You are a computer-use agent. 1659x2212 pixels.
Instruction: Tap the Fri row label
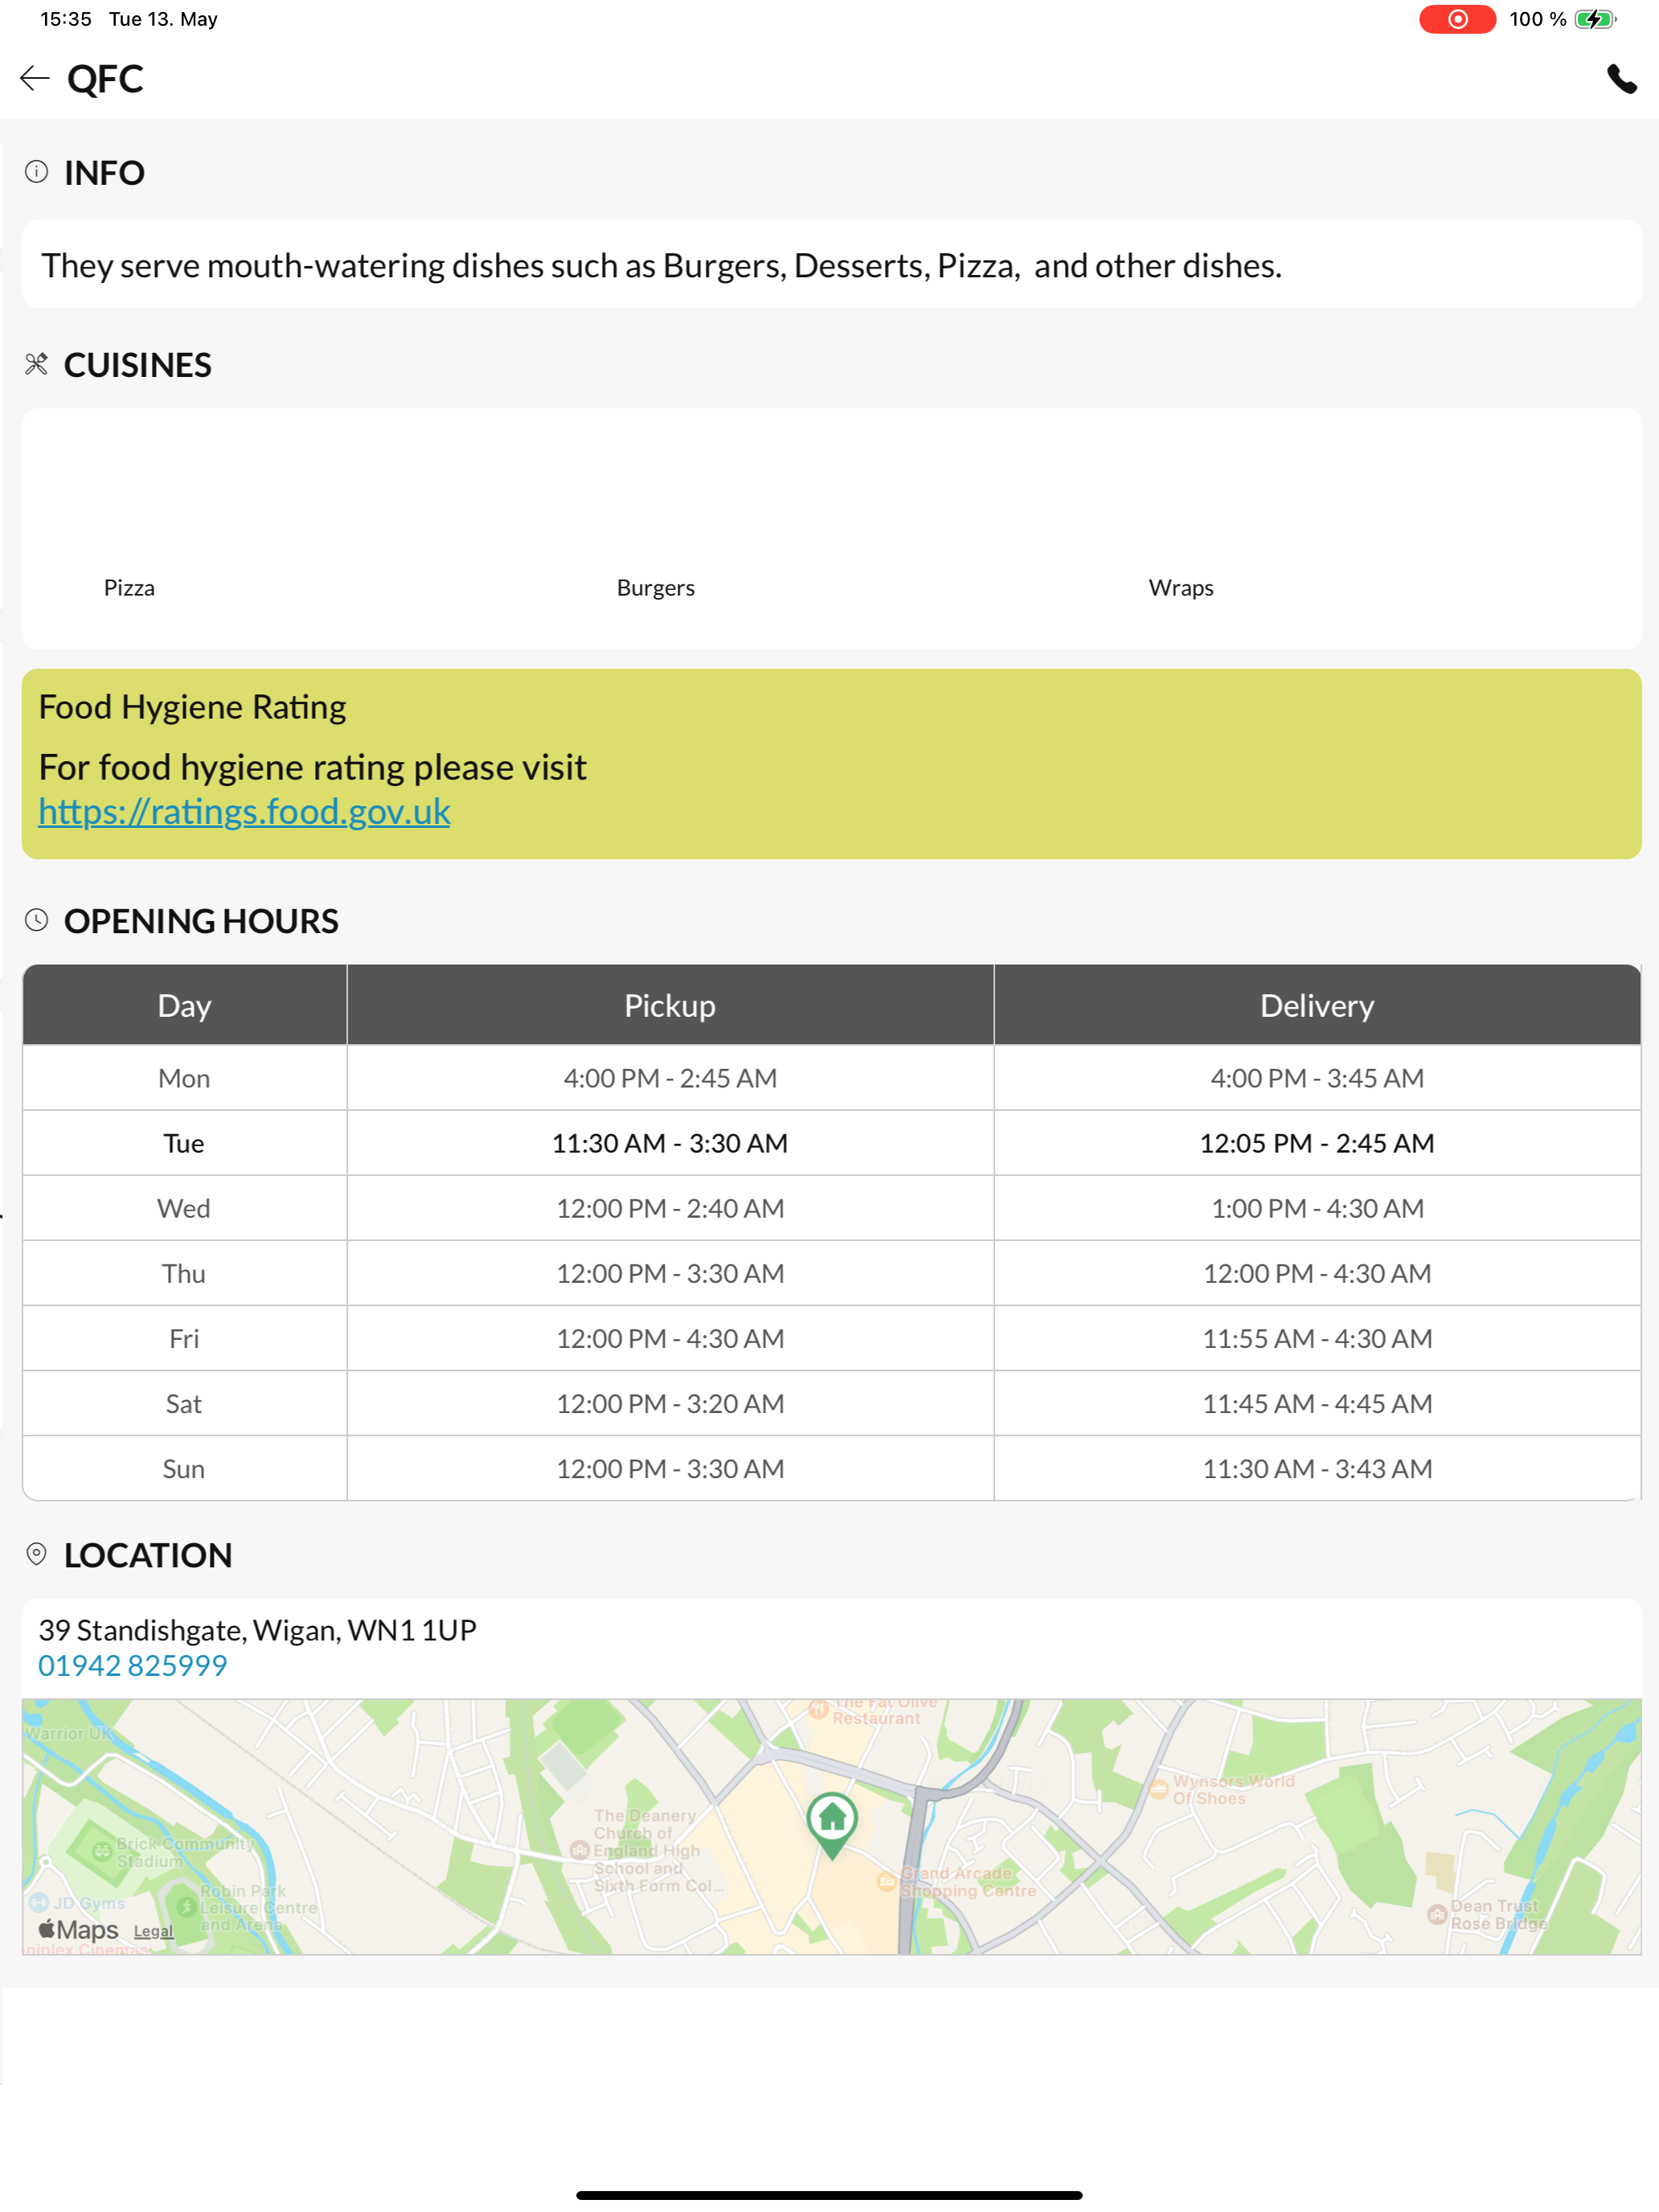tap(184, 1338)
